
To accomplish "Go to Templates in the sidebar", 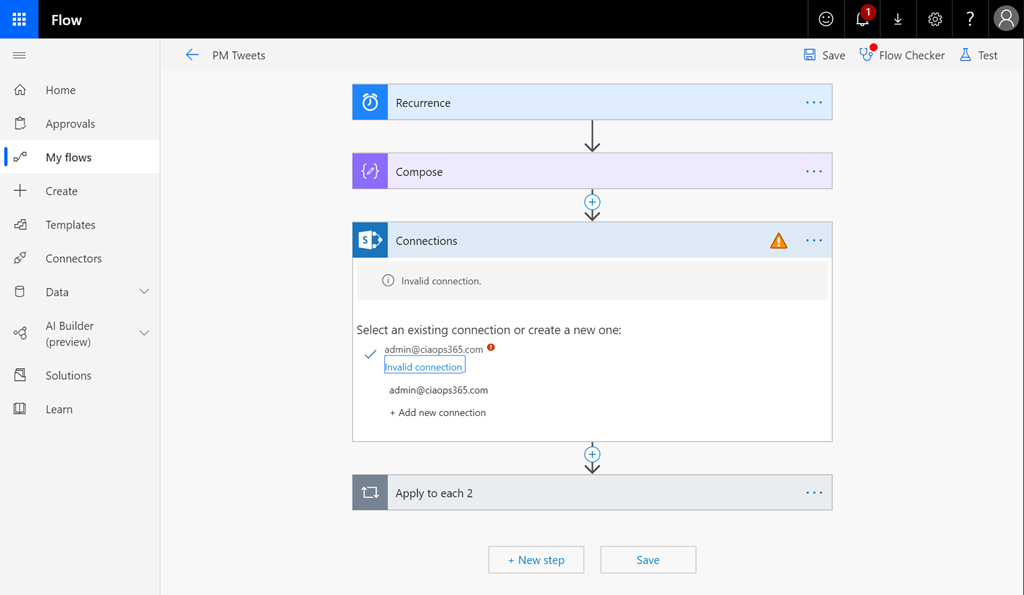I will 70,225.
